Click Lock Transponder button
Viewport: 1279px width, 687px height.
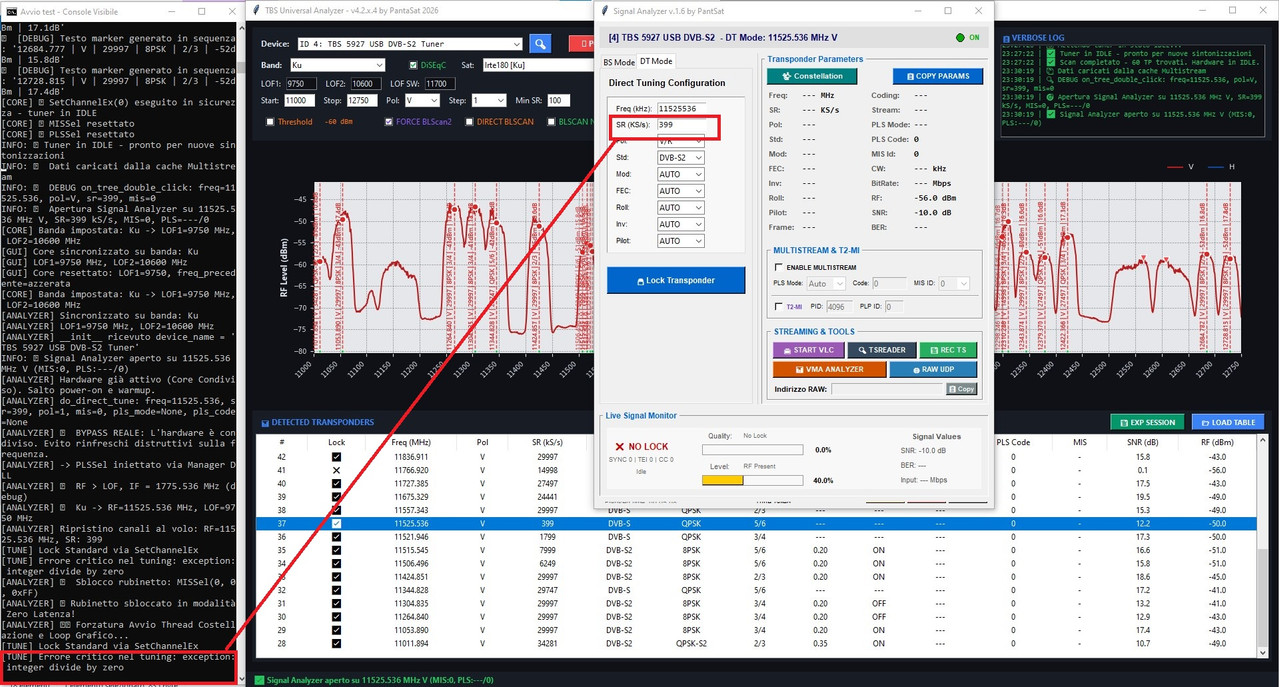coord(676,280)
